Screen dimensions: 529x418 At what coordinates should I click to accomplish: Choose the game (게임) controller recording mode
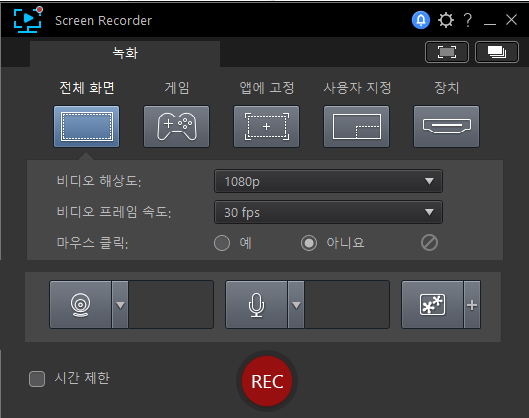(176, 127)
